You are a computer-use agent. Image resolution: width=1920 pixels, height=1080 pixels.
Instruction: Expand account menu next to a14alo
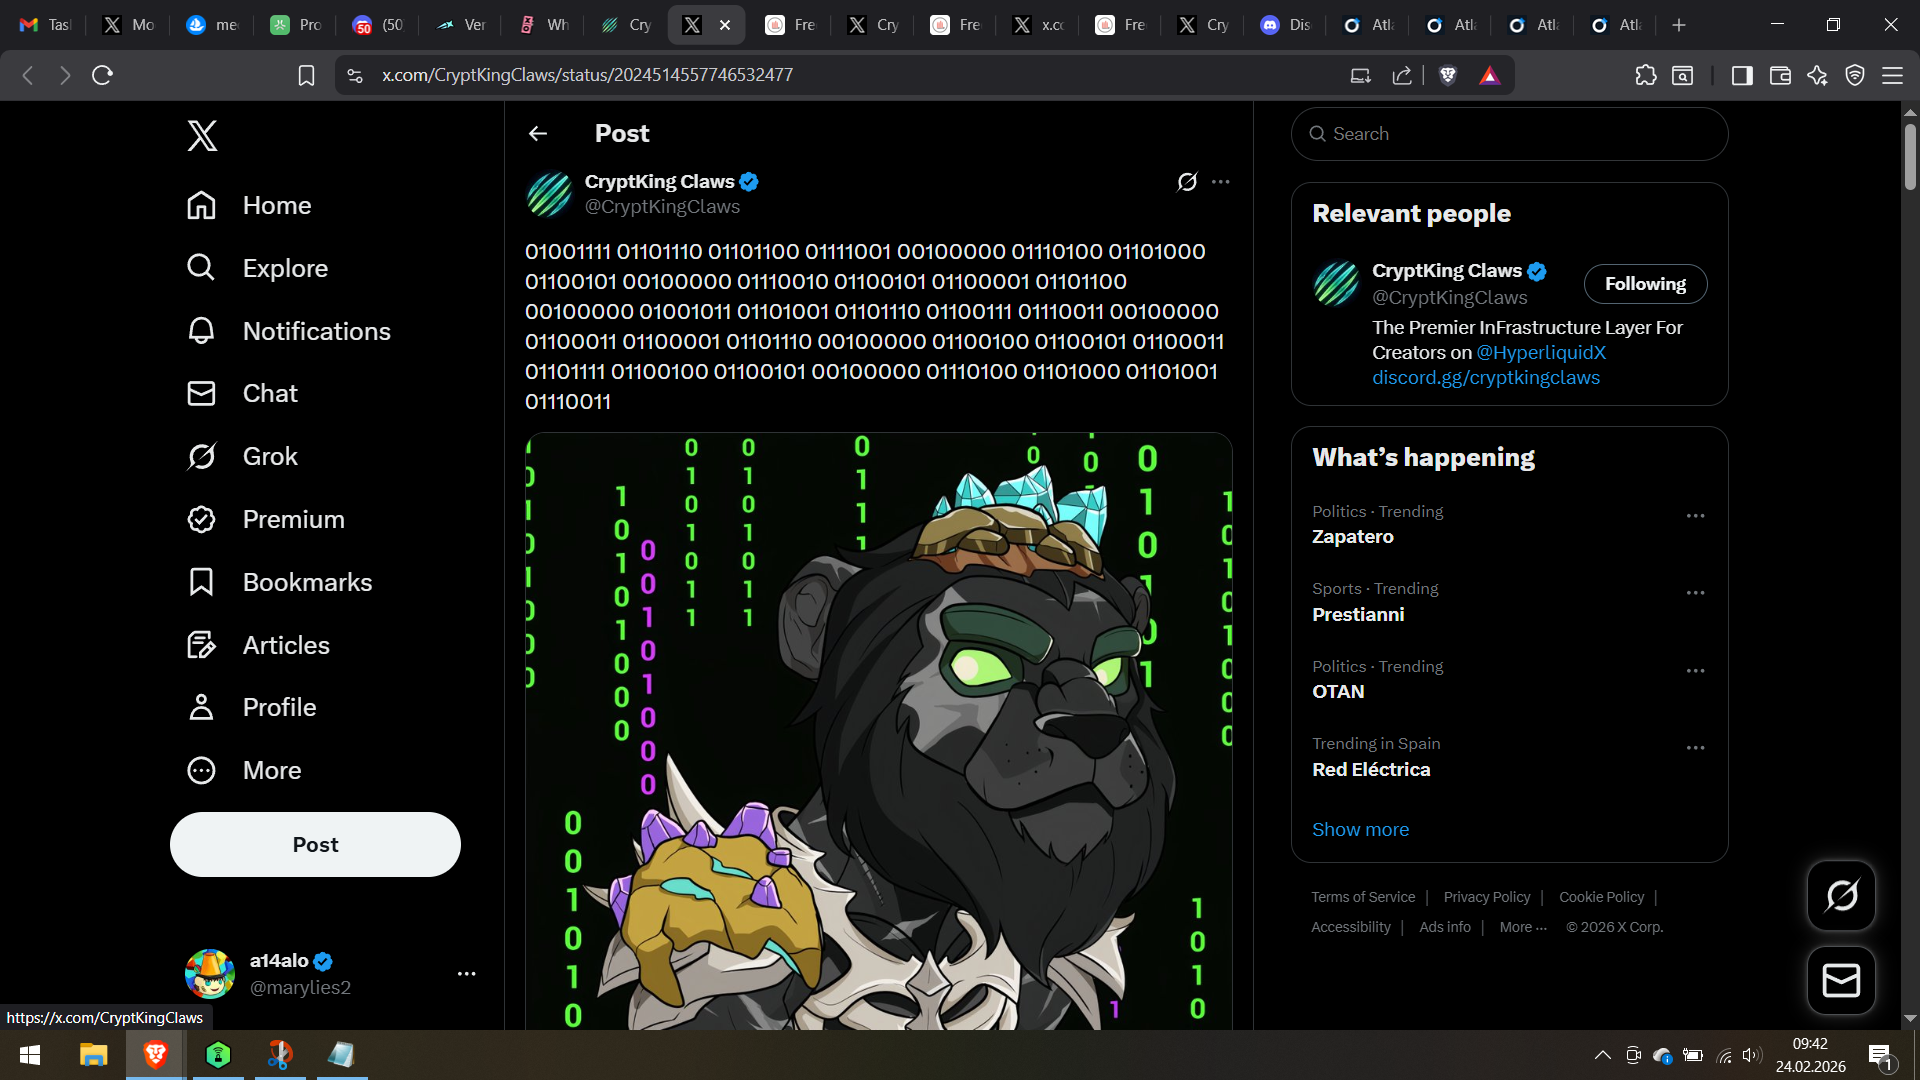[466, 973]
